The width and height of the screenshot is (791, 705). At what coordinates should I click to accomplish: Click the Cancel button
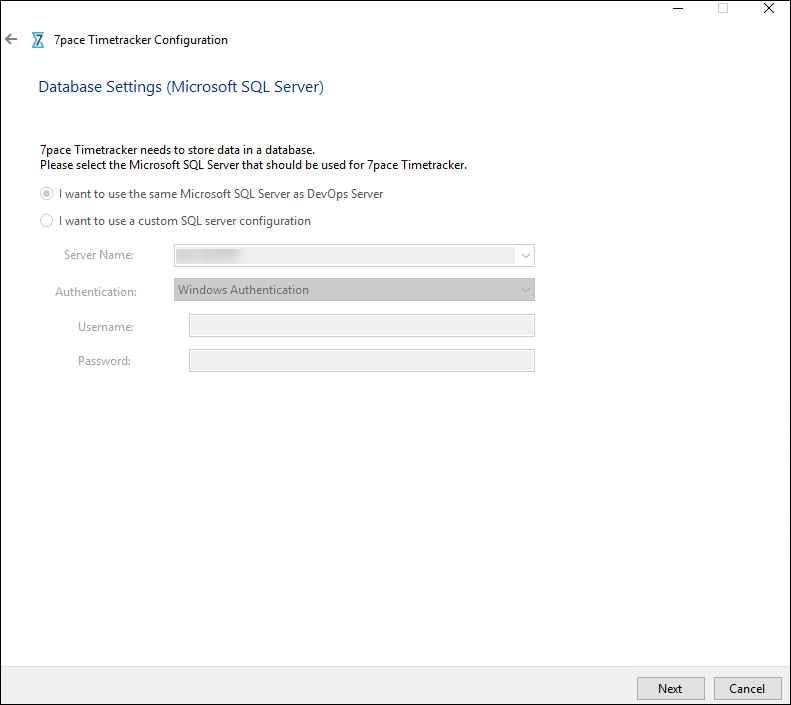coord(747,688)
